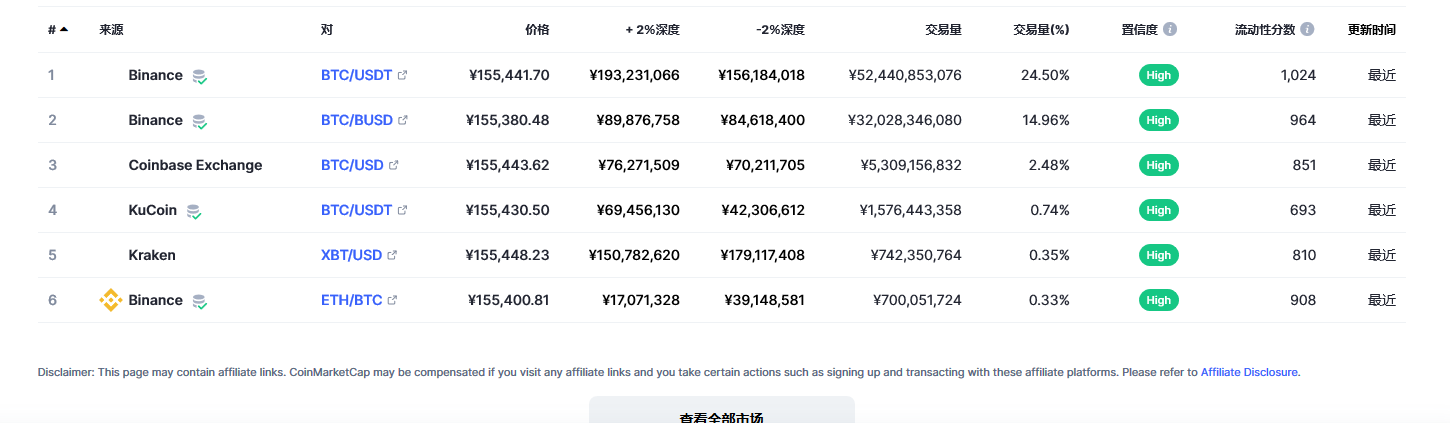Click the verified coins icon beside Binance row 1
The height and width of the screenshot is (430, 1450).
(200, 76)
